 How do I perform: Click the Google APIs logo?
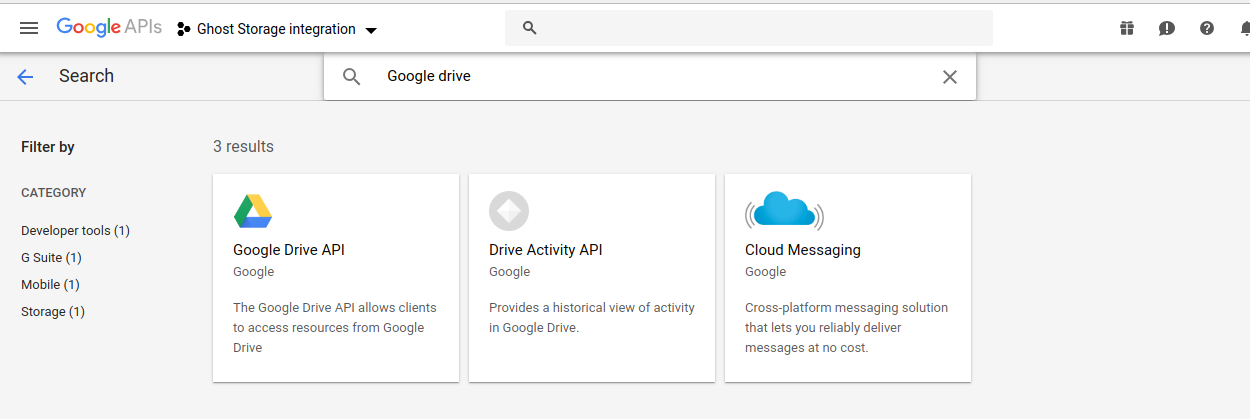coord(108,28)
